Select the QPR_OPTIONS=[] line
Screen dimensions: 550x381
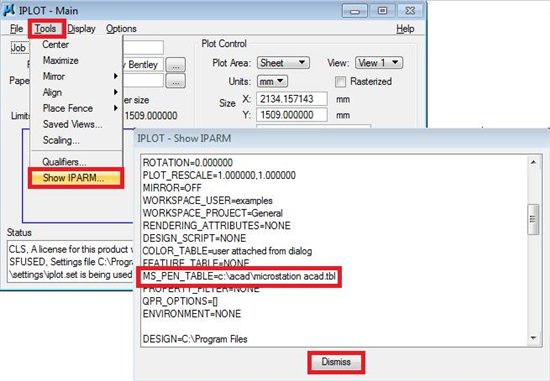point(180,301)
